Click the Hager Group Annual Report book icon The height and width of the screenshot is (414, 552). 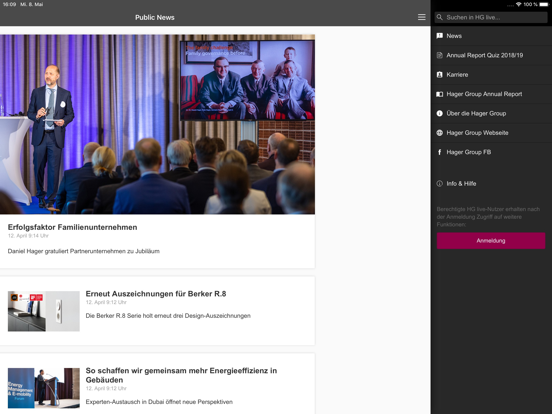click(x=439, y=94)
